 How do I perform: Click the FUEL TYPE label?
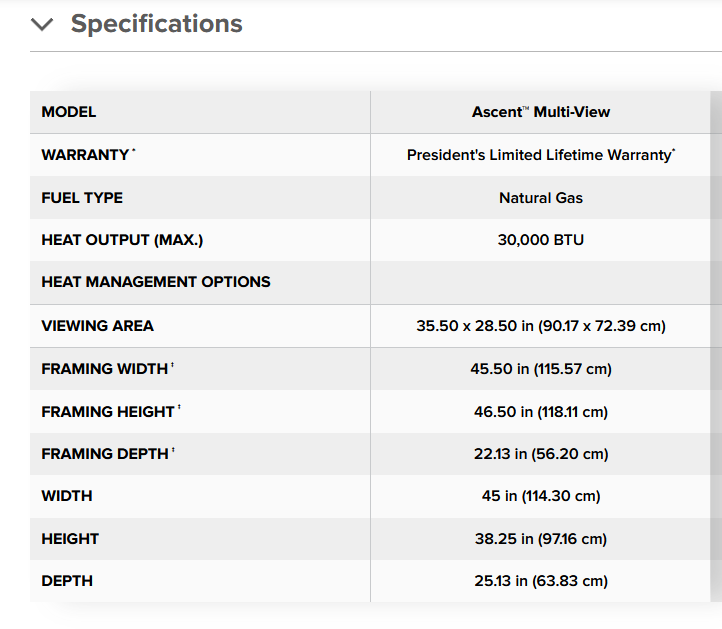click(x=82, y=198)
